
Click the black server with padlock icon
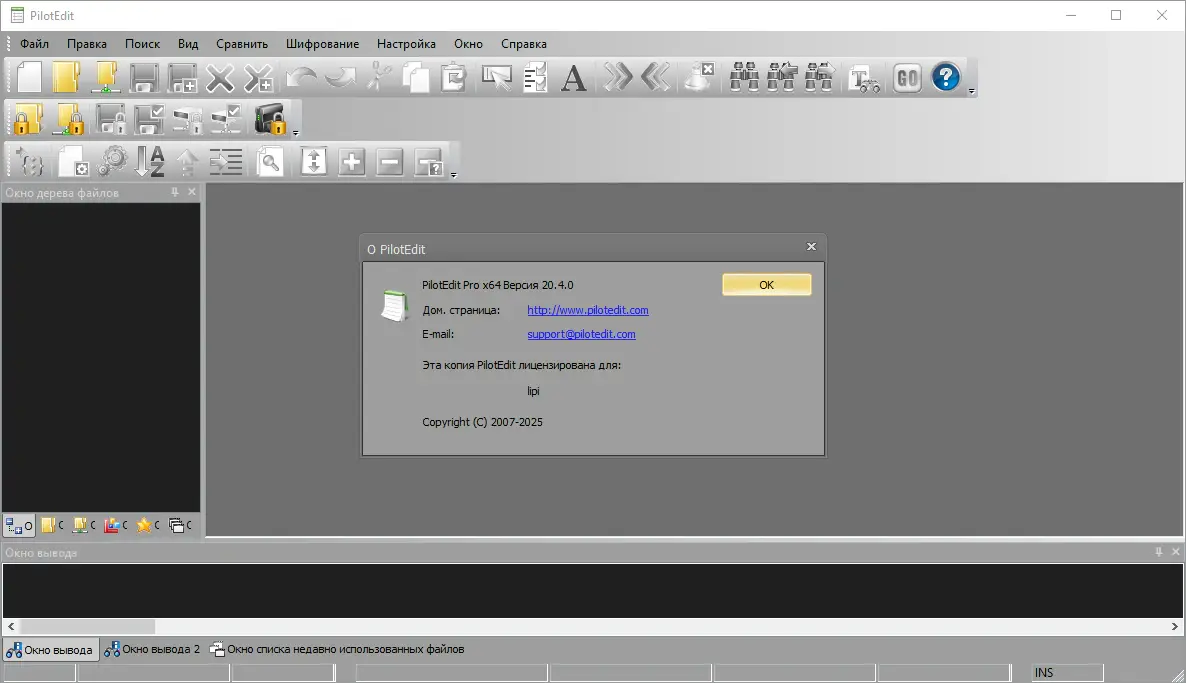[270, 120]
